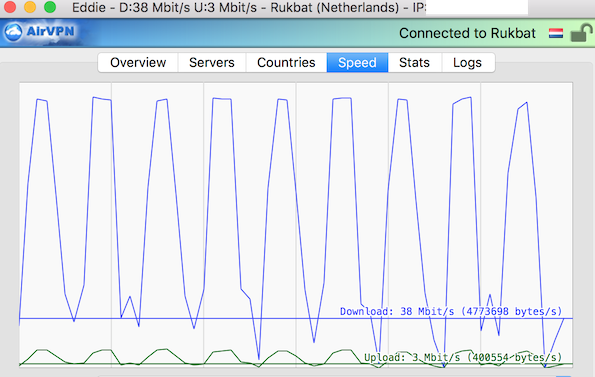Select the Speed tab

pos(357,63)
